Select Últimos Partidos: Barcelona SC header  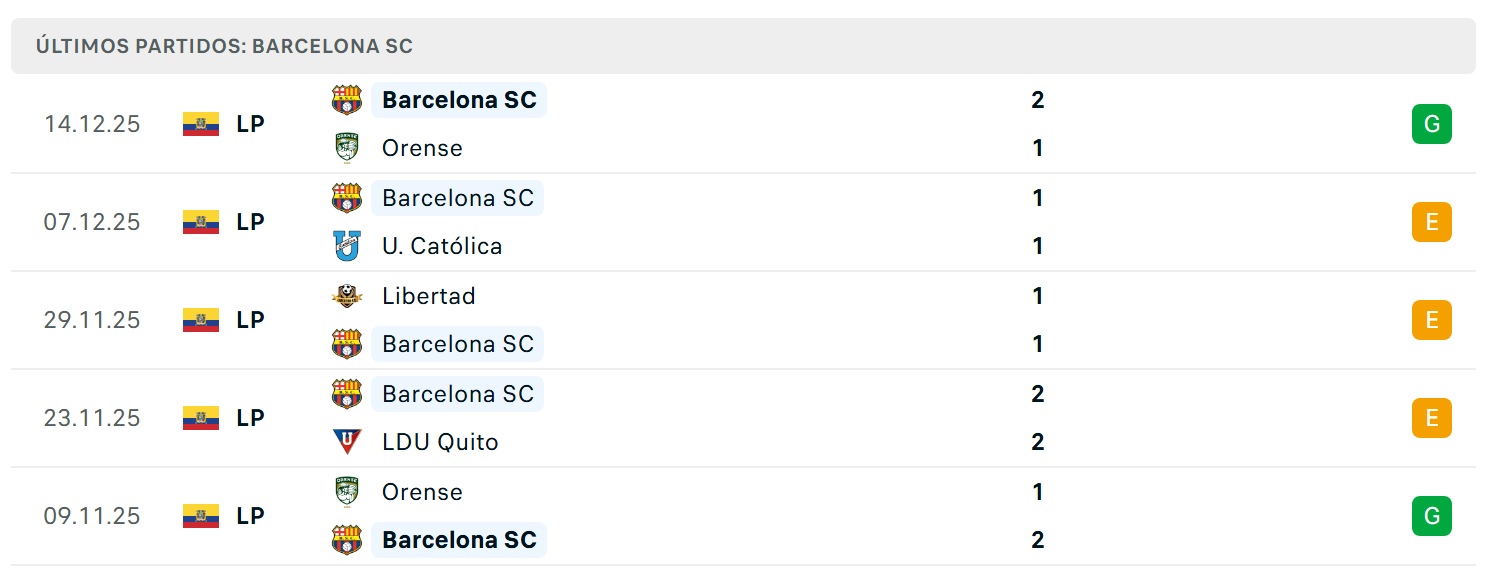(224, 46)
